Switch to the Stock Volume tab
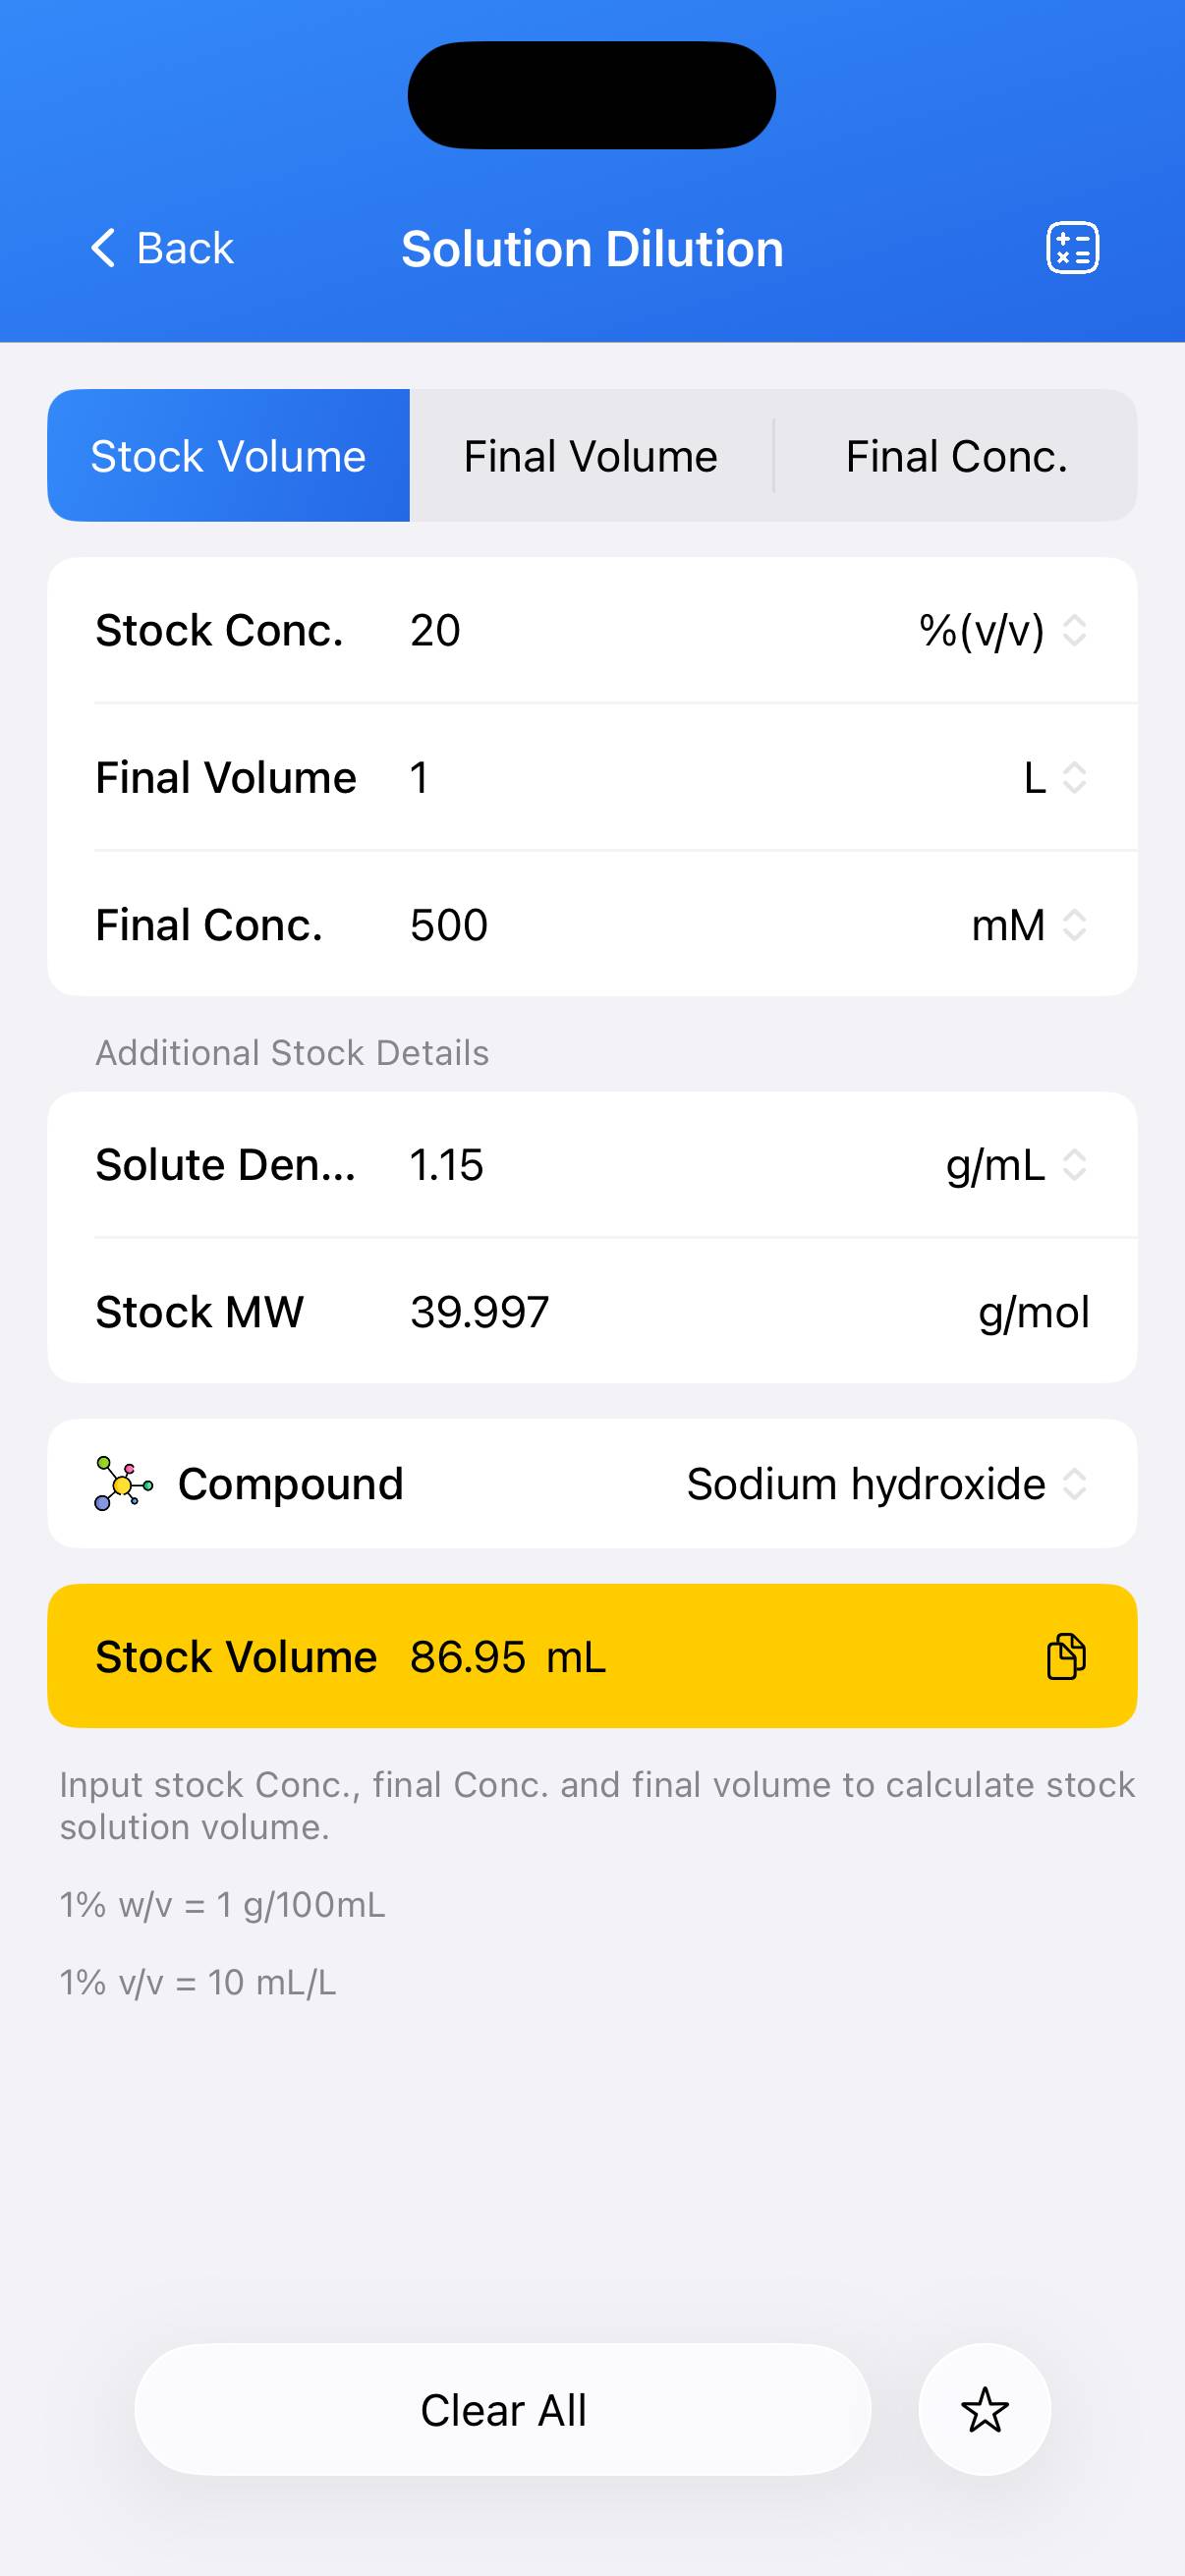Viewport: 1185px width, 2576px height. (228, 456)
